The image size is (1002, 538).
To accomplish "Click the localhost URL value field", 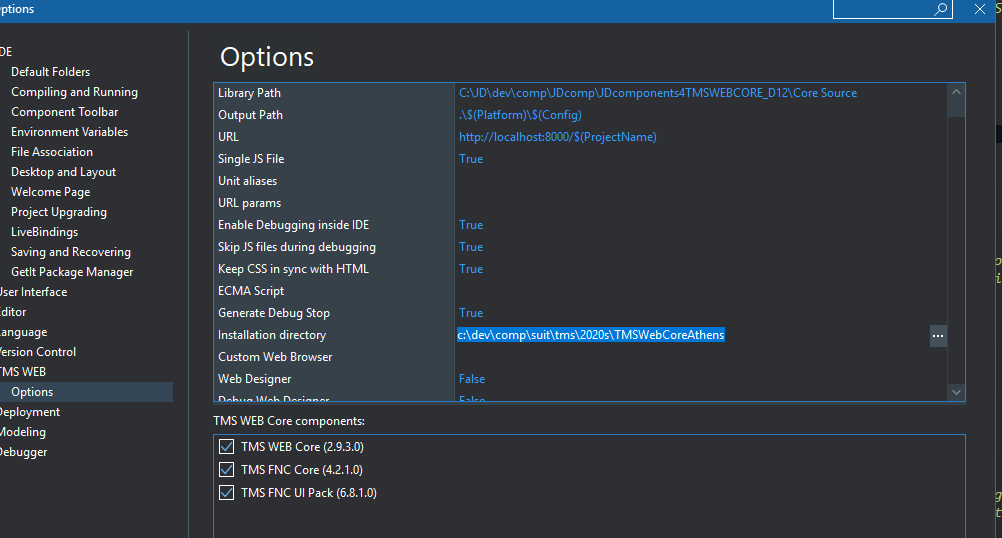I will tap(557, 137).
